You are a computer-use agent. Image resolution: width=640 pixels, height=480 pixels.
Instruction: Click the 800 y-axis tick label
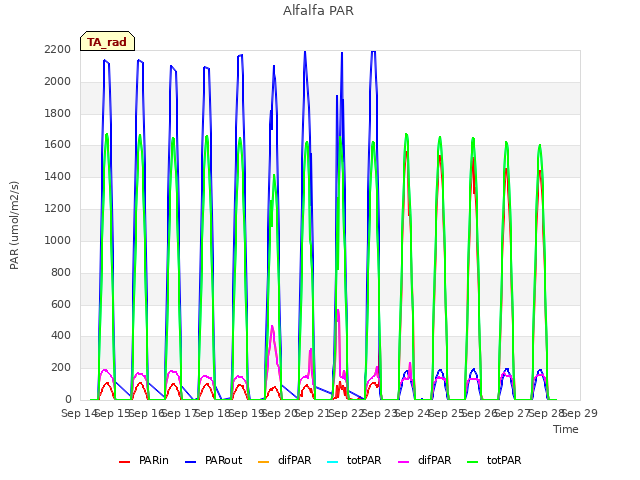pyautogui.click(x=61, y=272)
